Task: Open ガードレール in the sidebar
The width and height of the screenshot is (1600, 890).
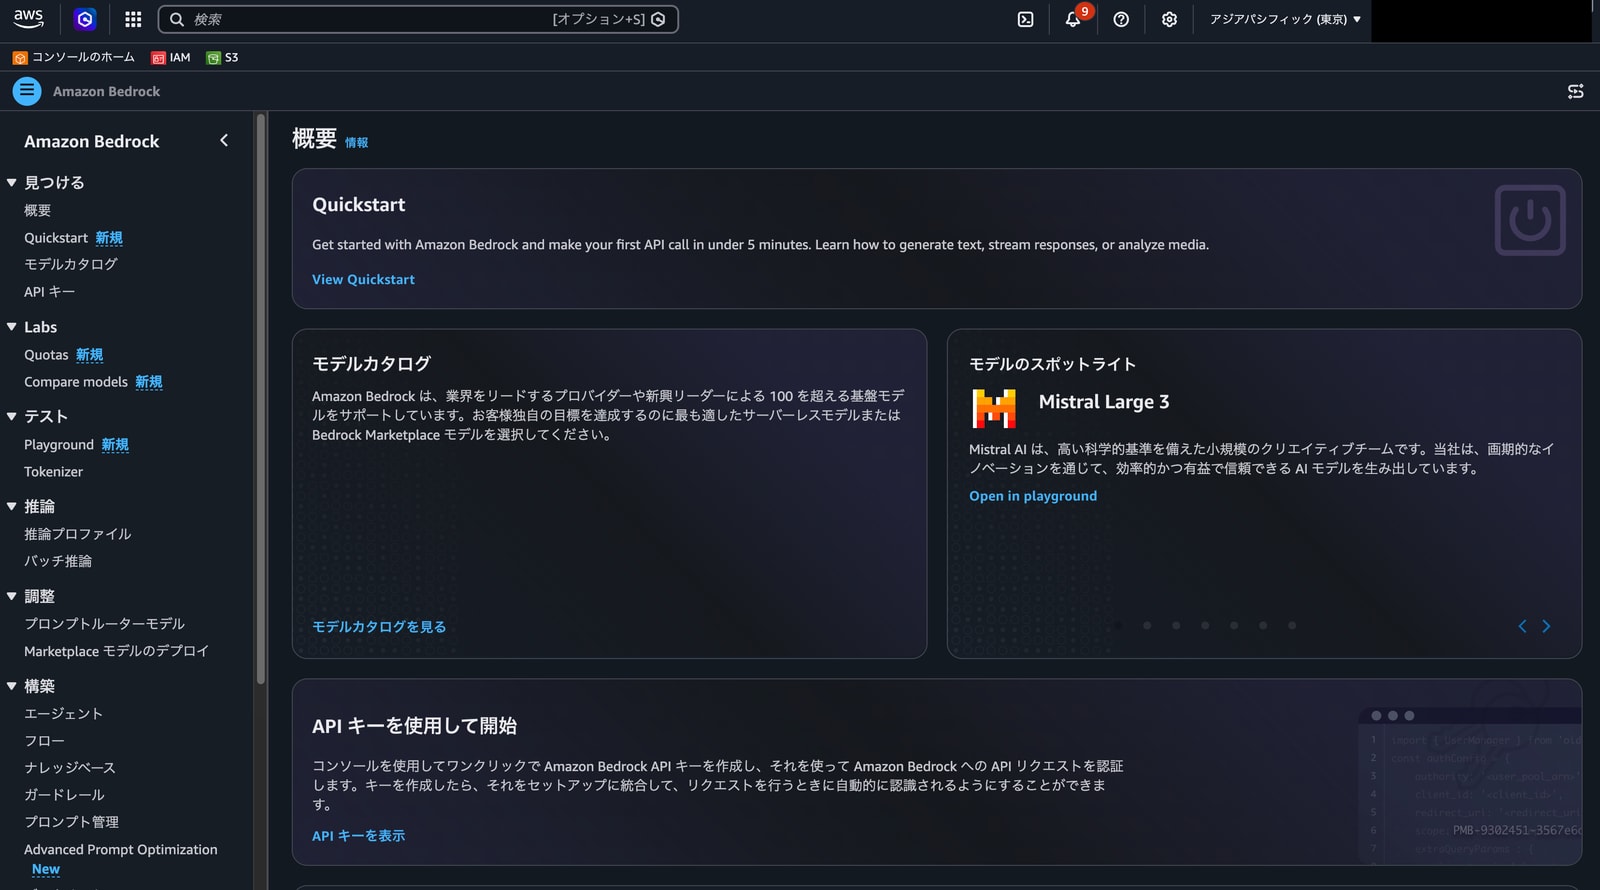Action: [64, 795]
